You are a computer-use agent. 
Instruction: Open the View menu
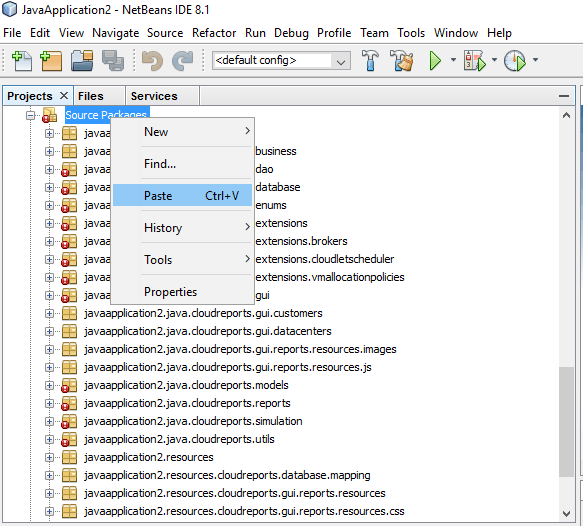71,33
